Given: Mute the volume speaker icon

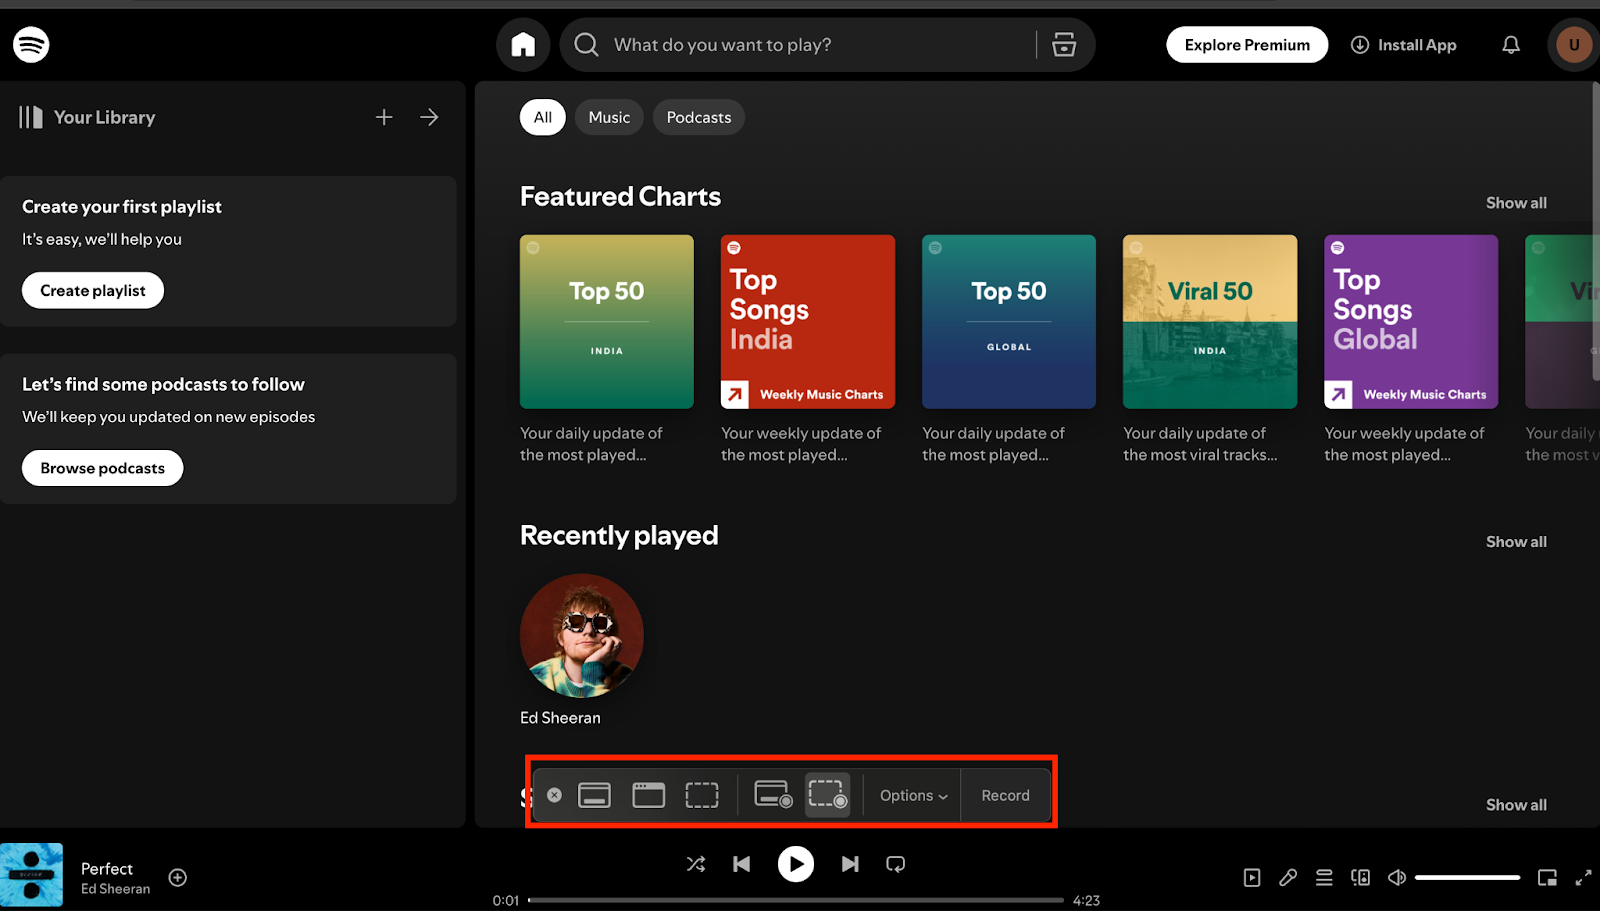Looking at the screenshot, I should point(1397,877).
